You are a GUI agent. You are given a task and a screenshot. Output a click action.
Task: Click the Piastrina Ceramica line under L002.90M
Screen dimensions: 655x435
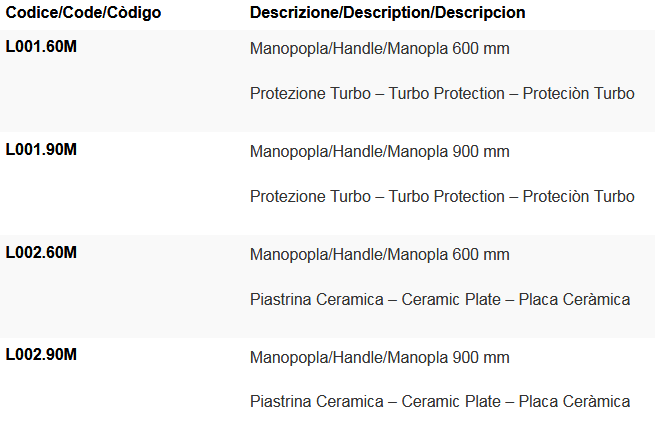tap(440, 402)
